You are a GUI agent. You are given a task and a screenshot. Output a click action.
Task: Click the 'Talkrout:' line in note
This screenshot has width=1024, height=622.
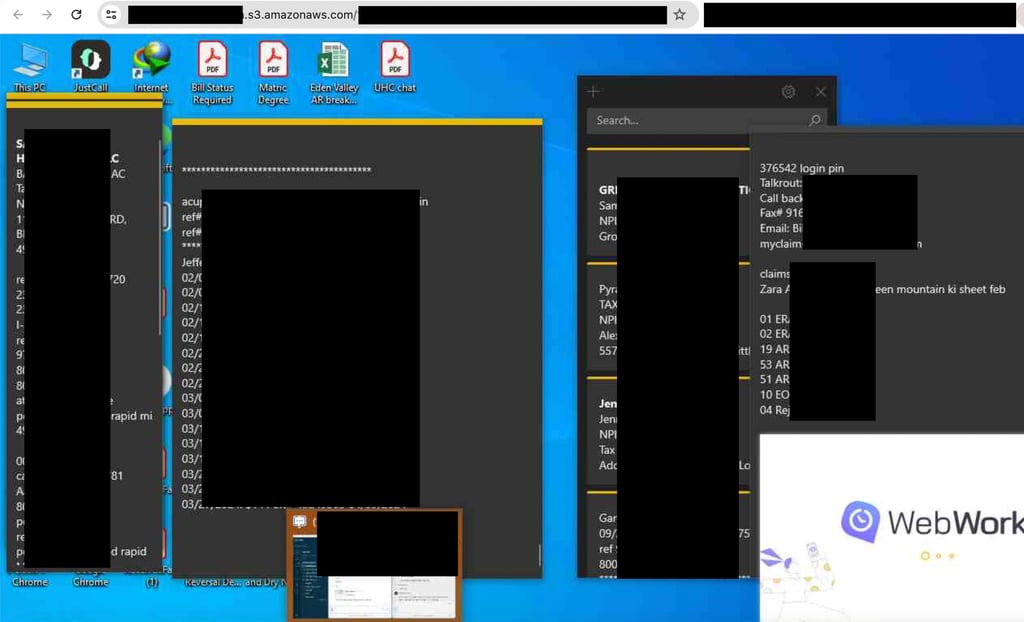[780, 183]
